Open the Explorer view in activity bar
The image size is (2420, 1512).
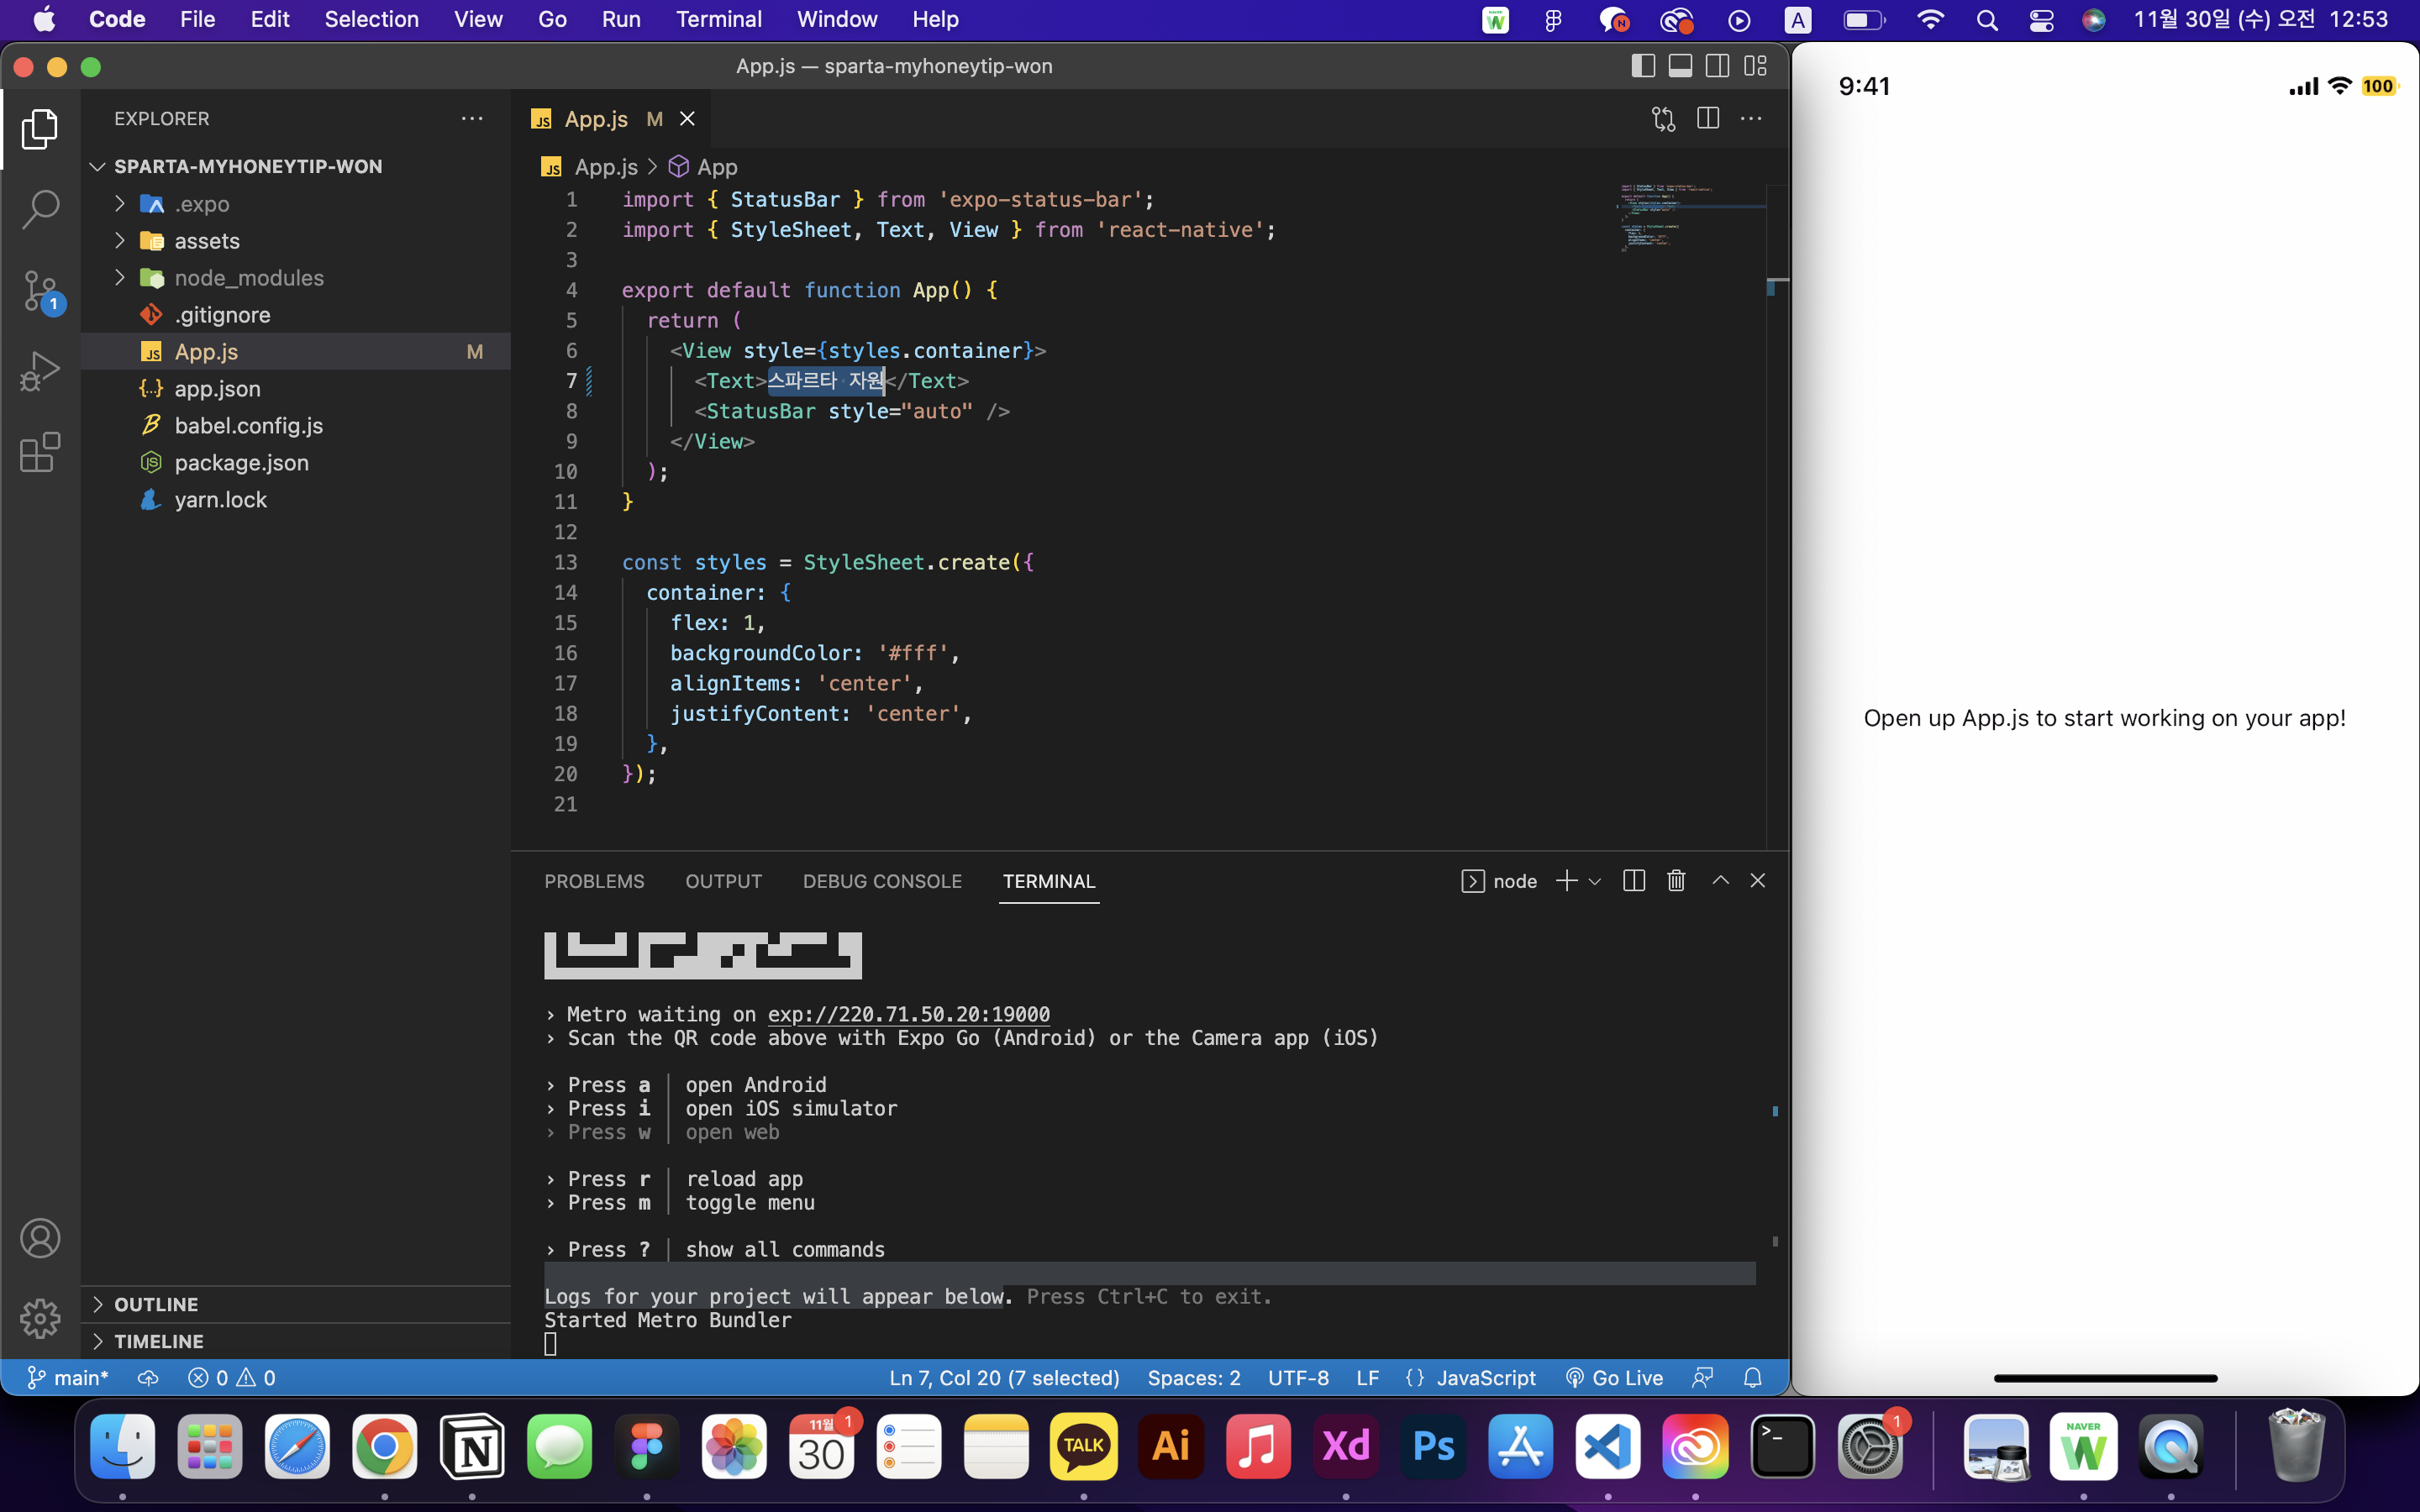[x=40, y=129]
